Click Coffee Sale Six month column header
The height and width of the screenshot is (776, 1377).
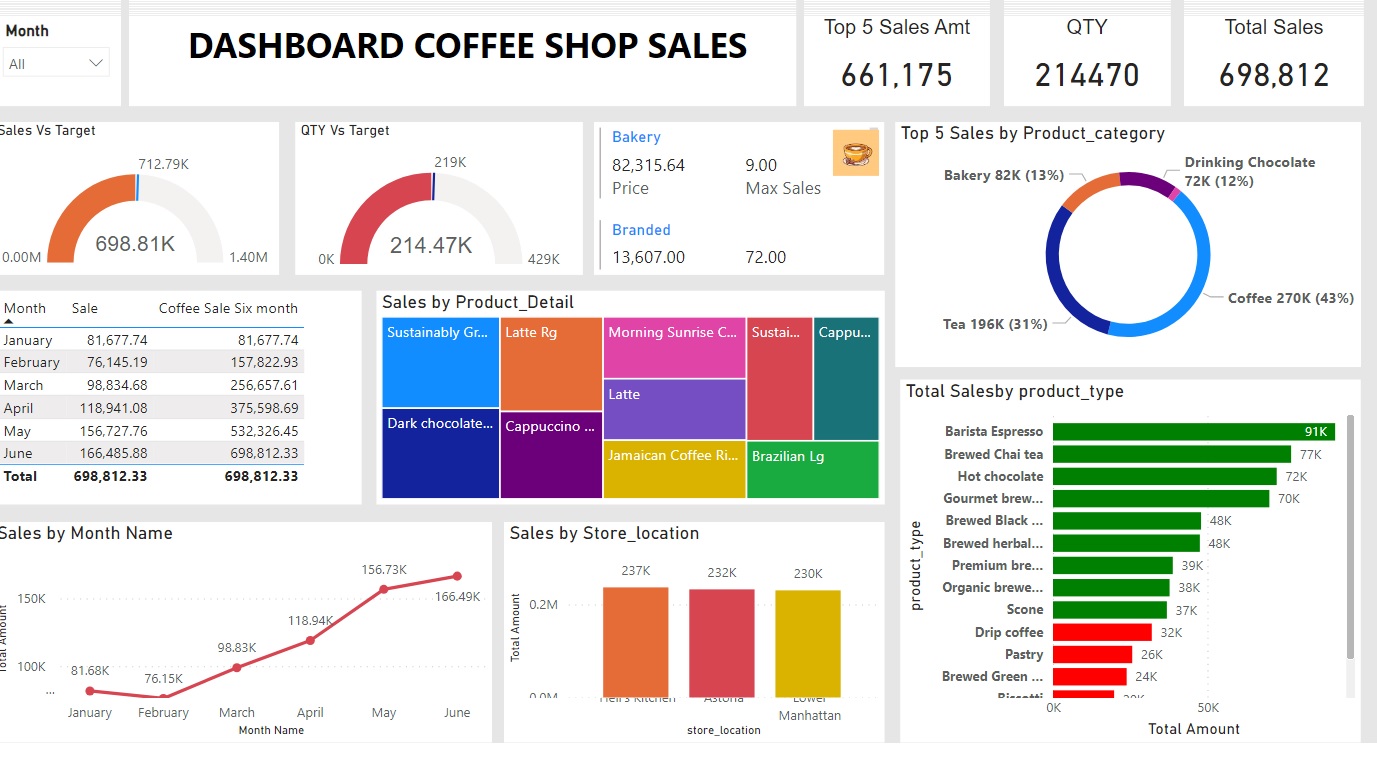click(x=228, y=308)
